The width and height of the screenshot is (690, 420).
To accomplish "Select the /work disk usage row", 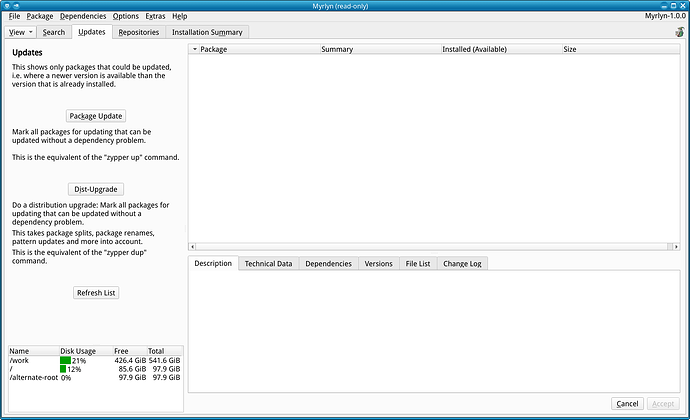I will (95, 360).
